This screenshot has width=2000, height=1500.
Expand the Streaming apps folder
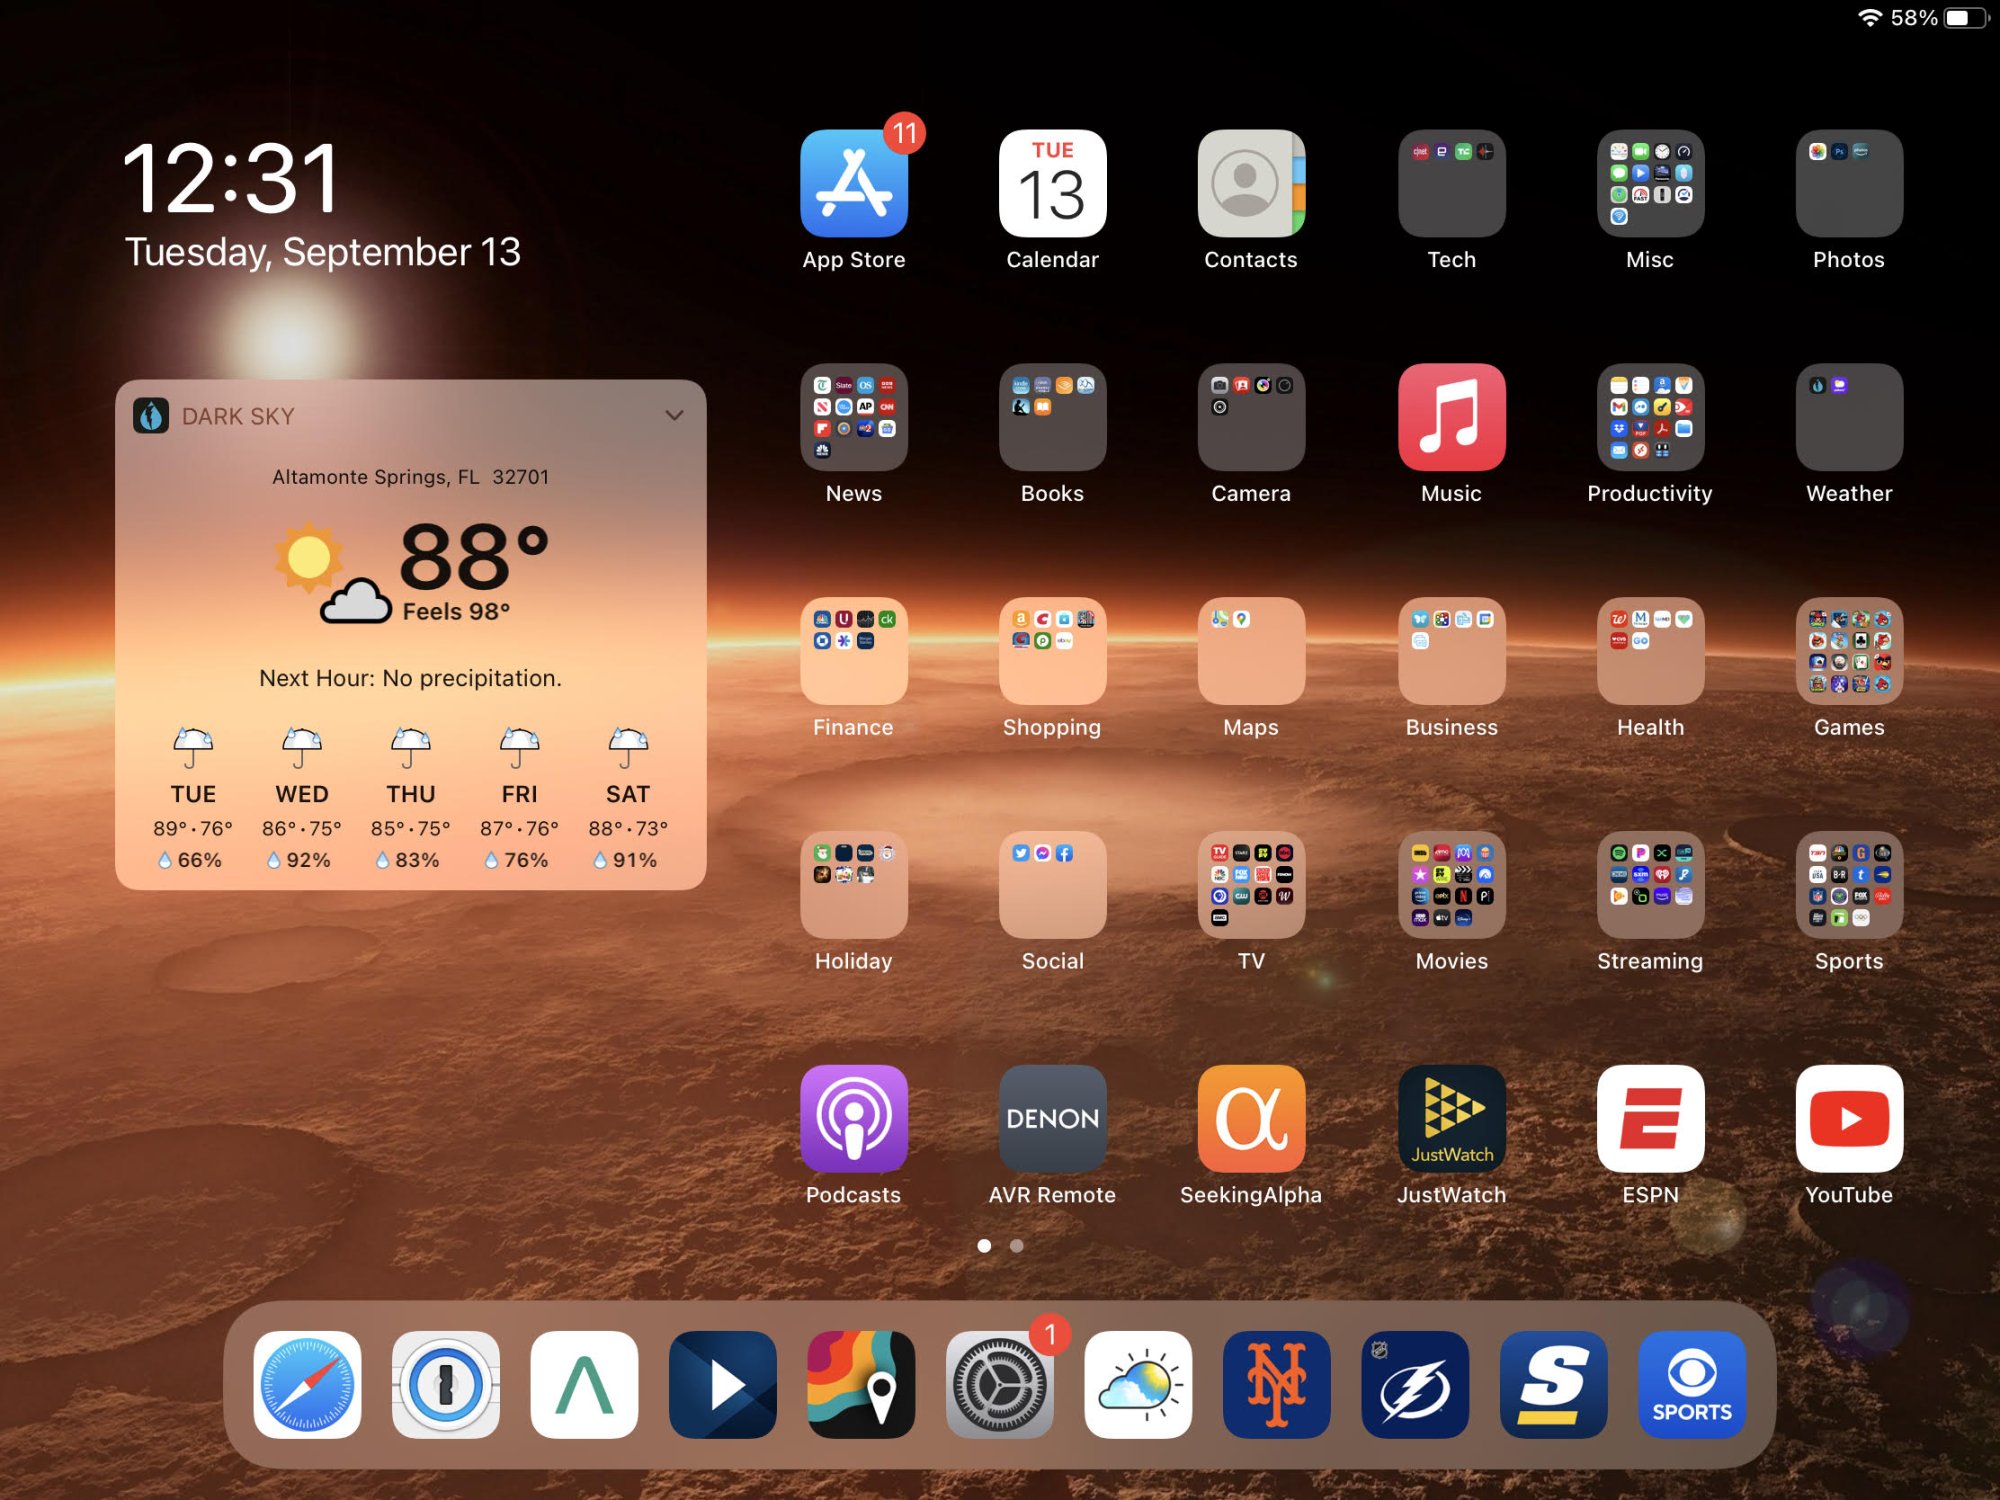click(1650, 885)
